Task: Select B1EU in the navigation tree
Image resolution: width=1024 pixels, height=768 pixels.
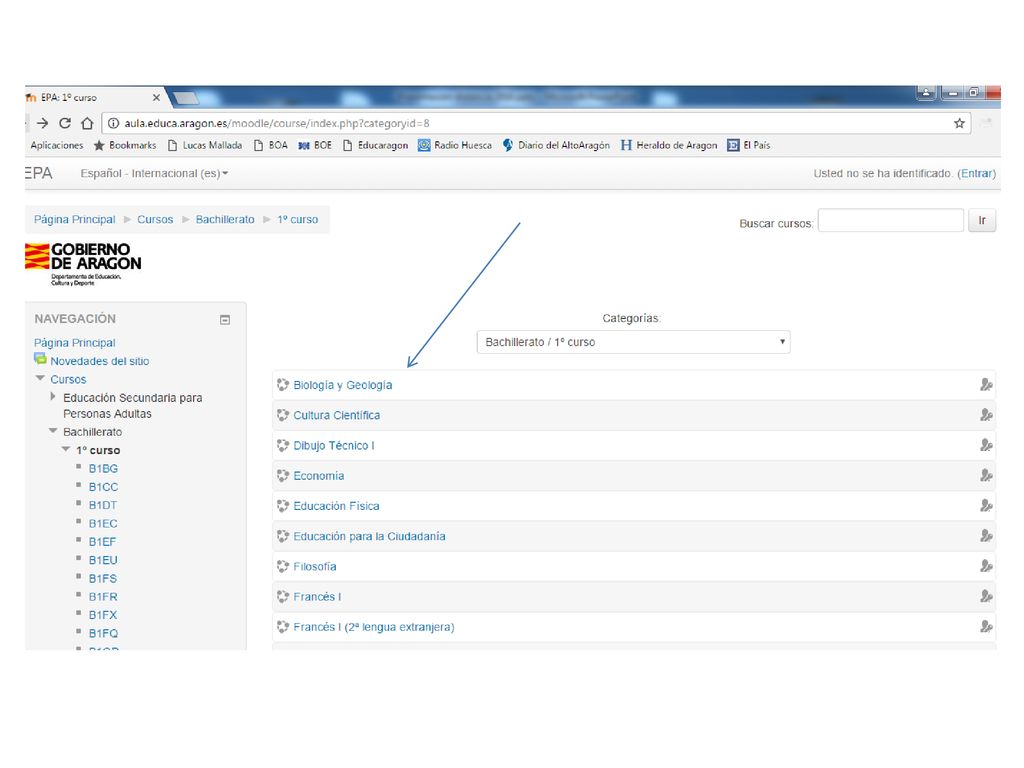Action: (103, 560)
